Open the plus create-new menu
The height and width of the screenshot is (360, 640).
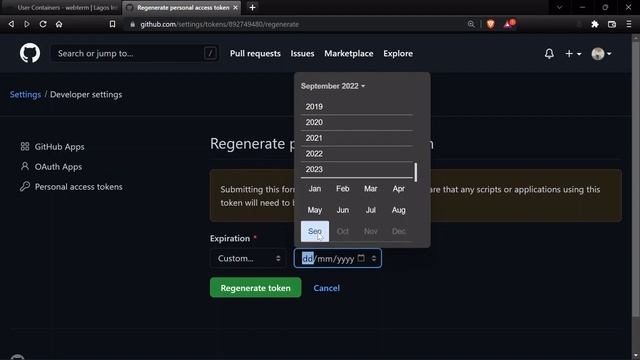coord(573,53)
